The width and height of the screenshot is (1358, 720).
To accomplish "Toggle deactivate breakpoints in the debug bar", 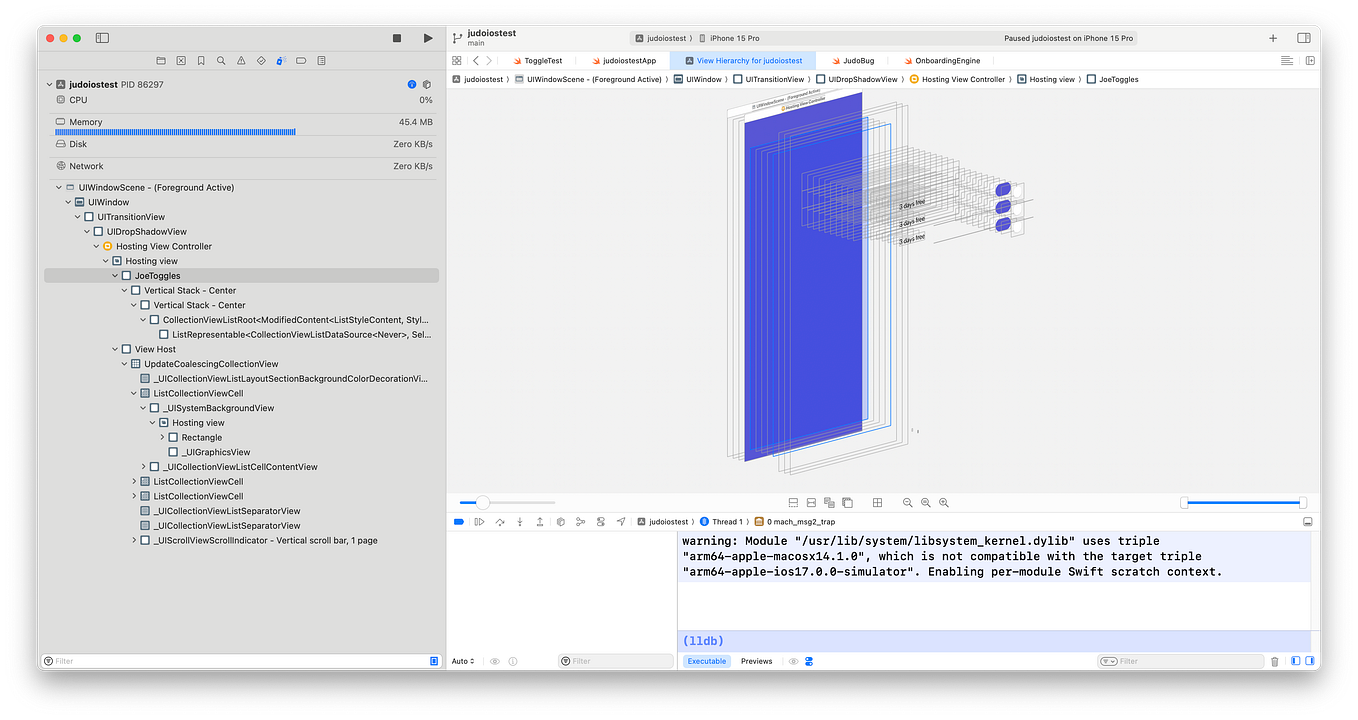I will (459, 521).
